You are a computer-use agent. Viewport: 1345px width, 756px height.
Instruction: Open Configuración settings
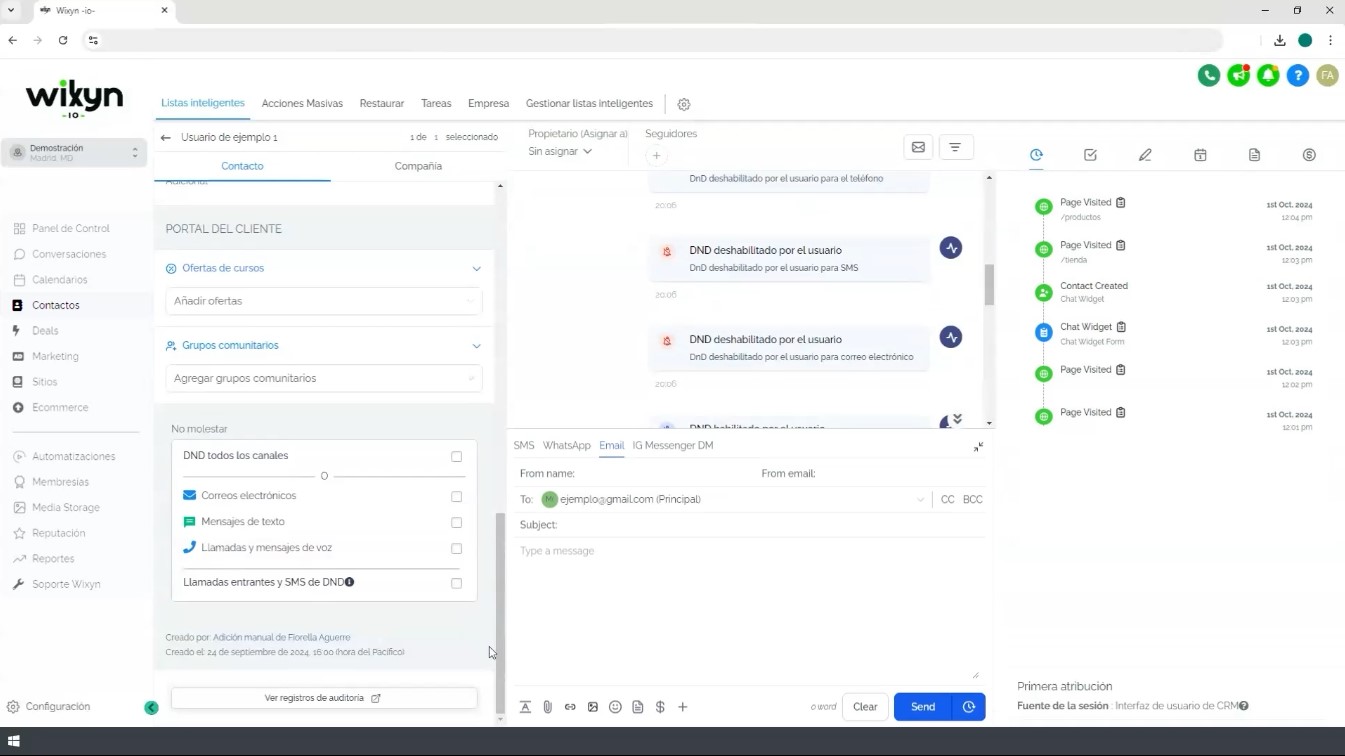tap(57, 706)
